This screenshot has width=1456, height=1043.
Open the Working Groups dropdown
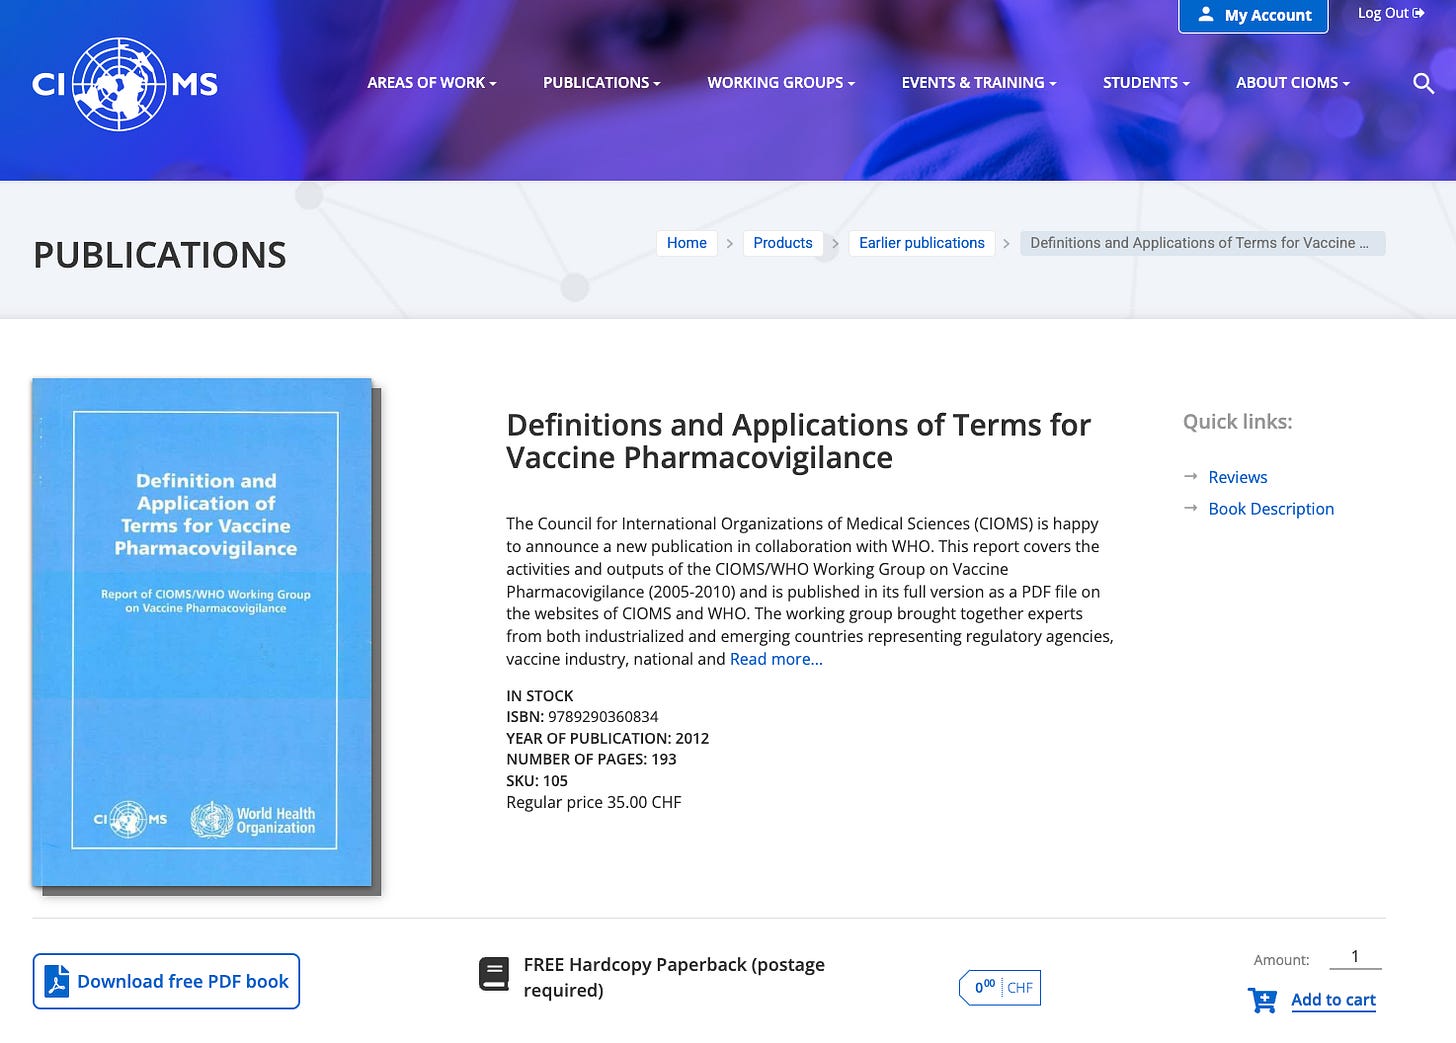[x=781, y=83]
